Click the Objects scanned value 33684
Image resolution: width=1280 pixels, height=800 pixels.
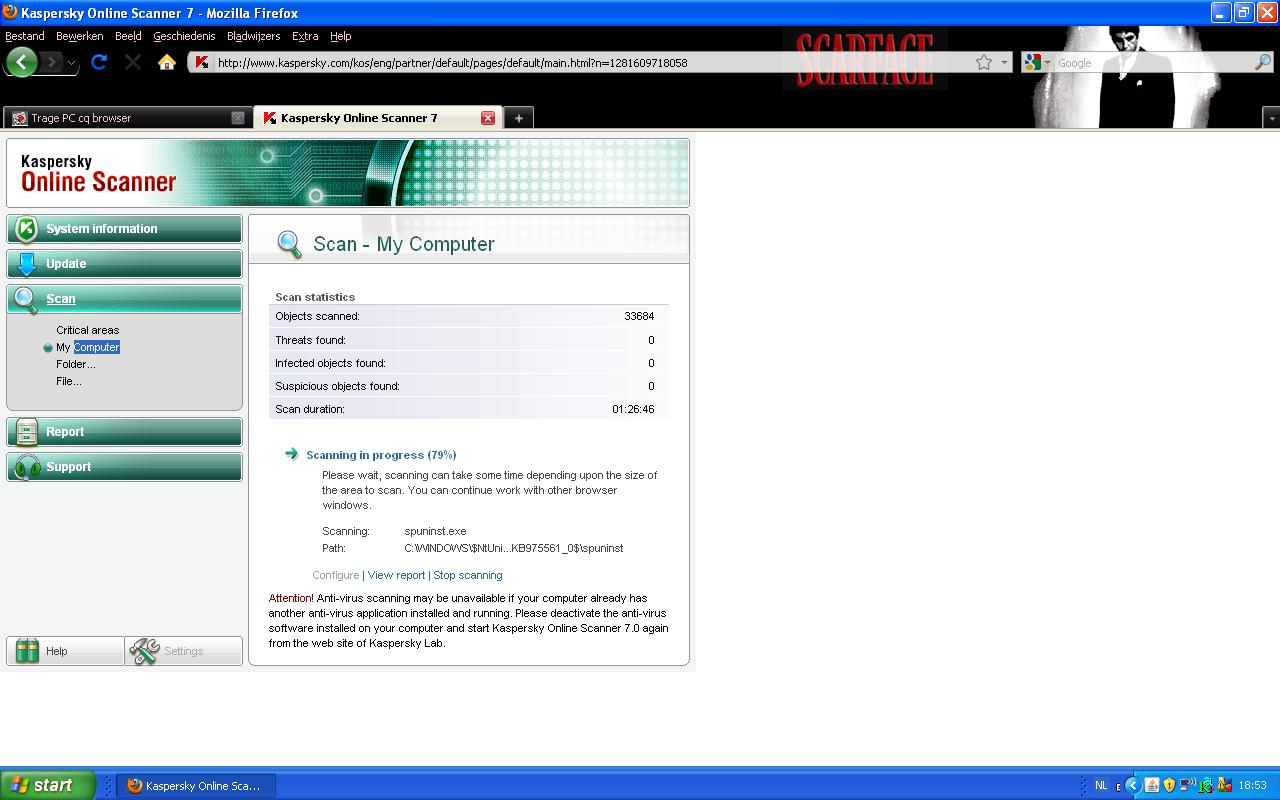(639, 316)
